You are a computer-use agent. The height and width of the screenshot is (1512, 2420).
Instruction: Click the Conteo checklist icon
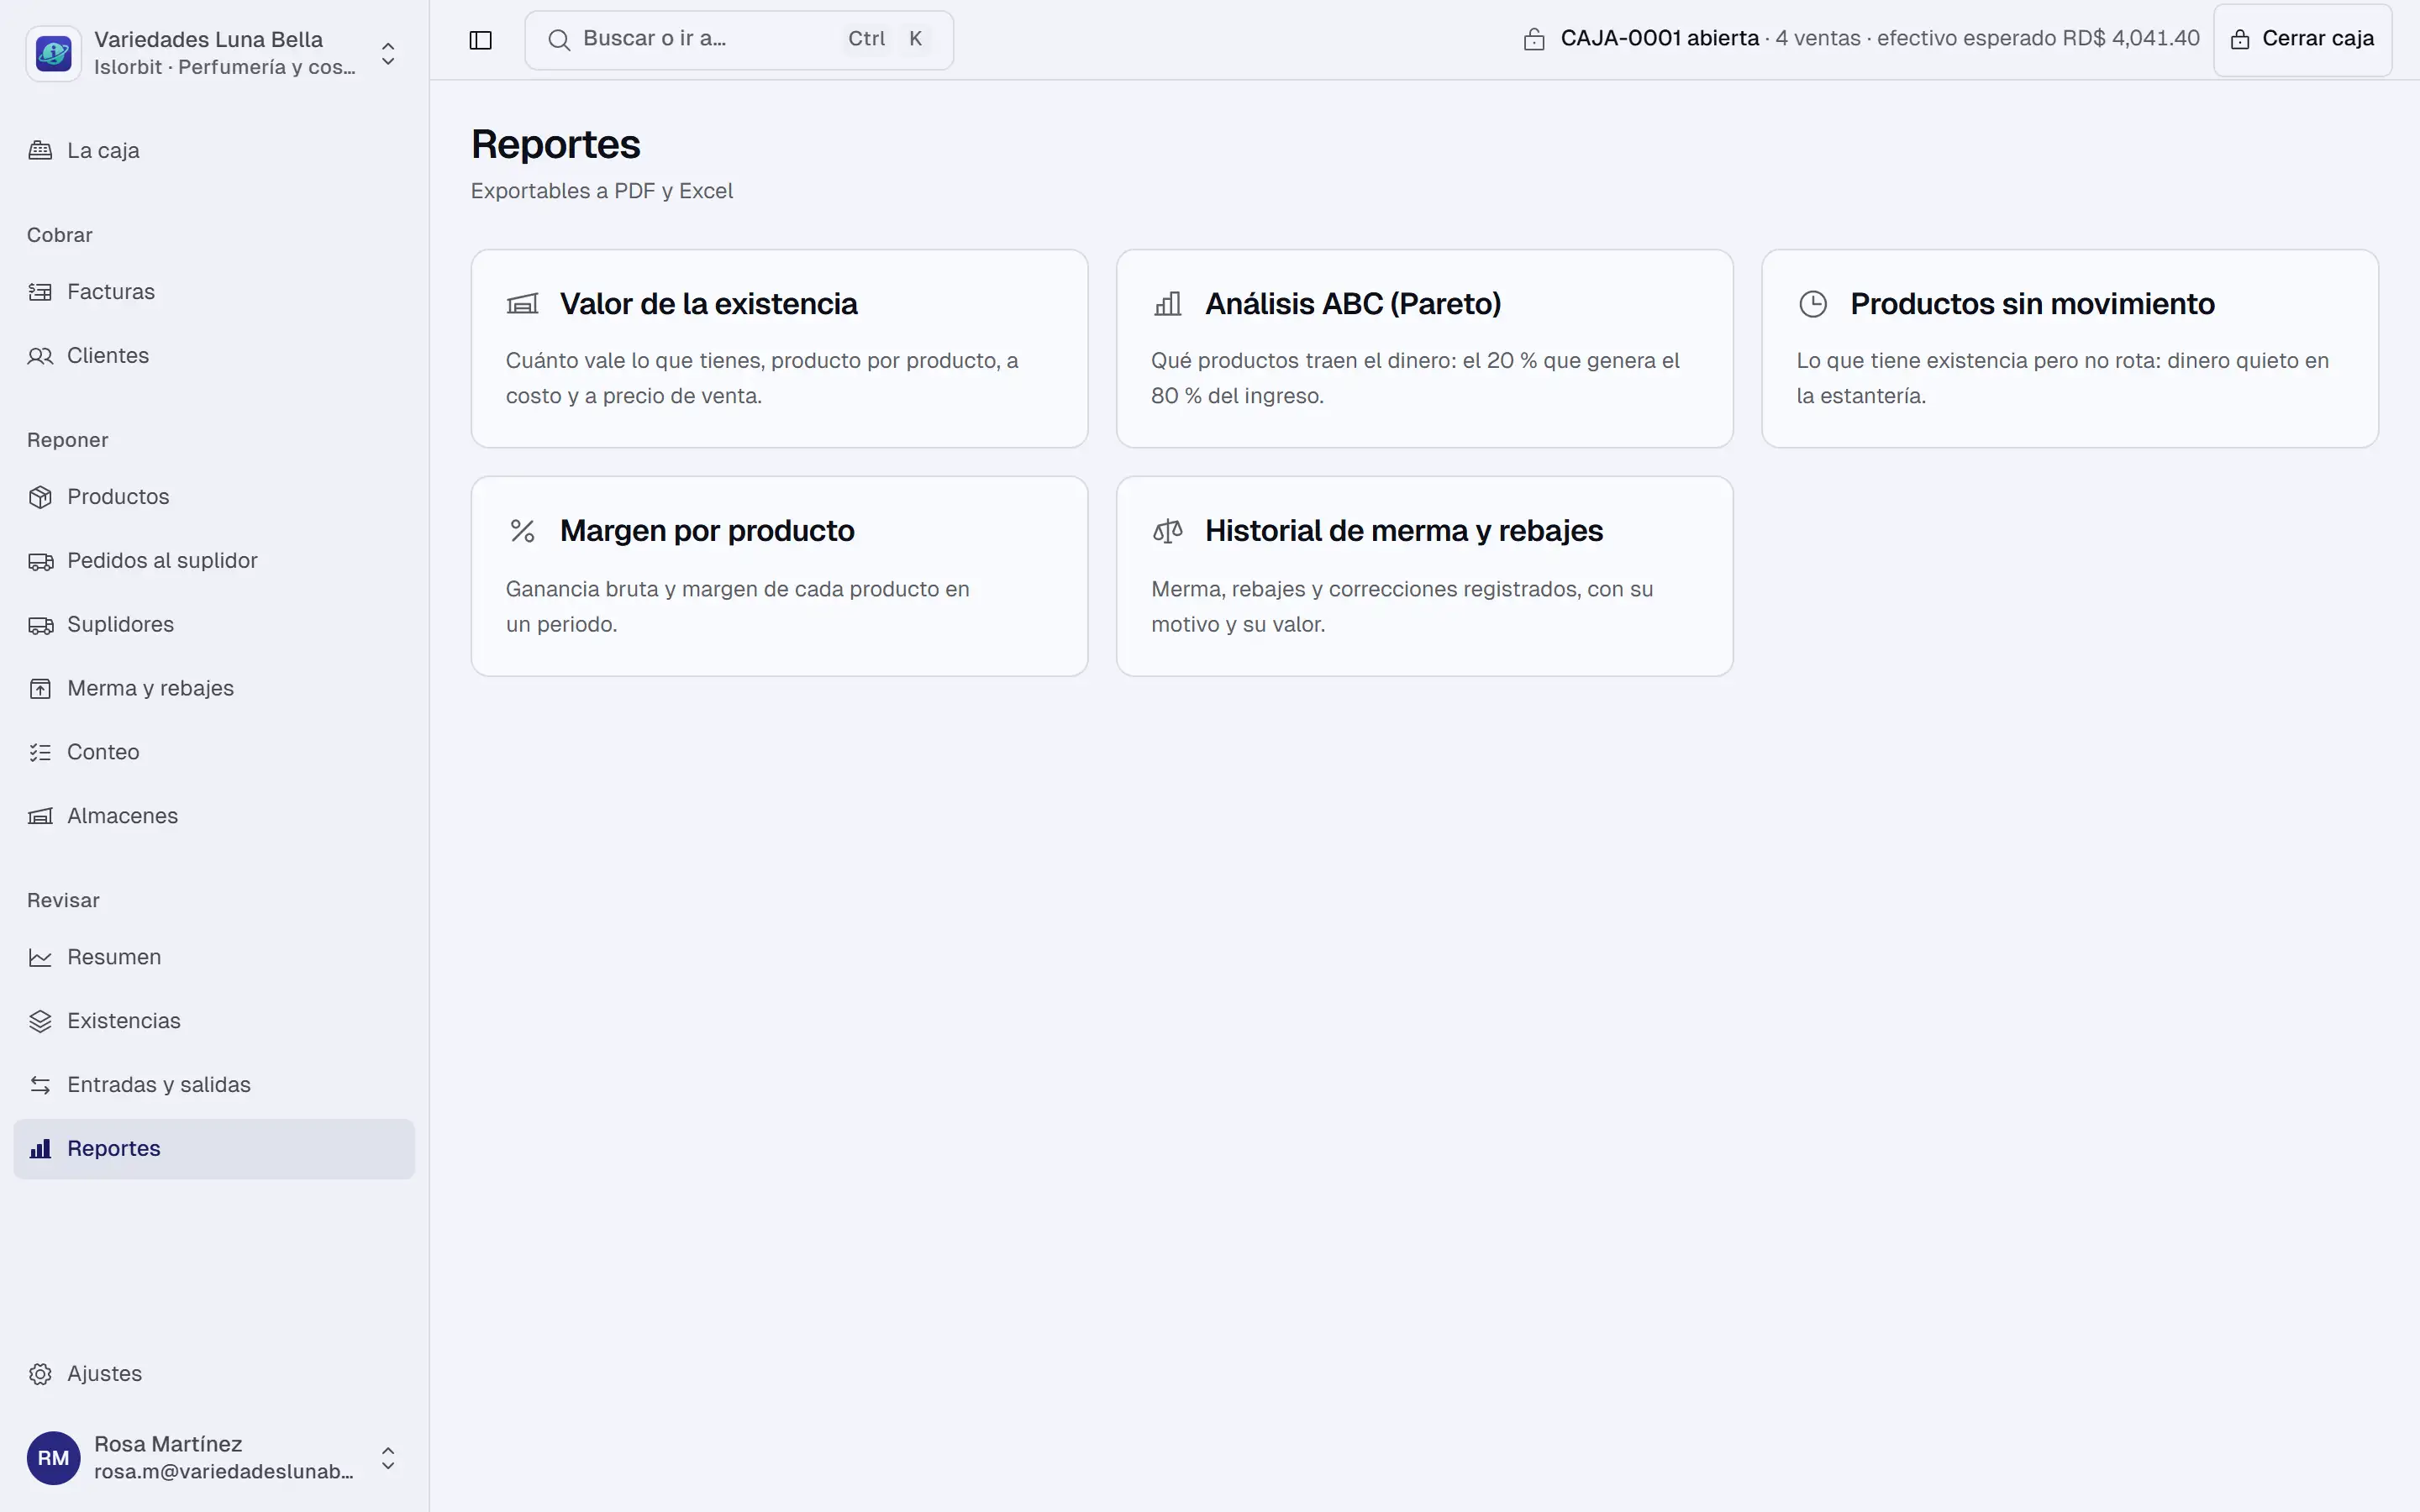click(40, 753)
